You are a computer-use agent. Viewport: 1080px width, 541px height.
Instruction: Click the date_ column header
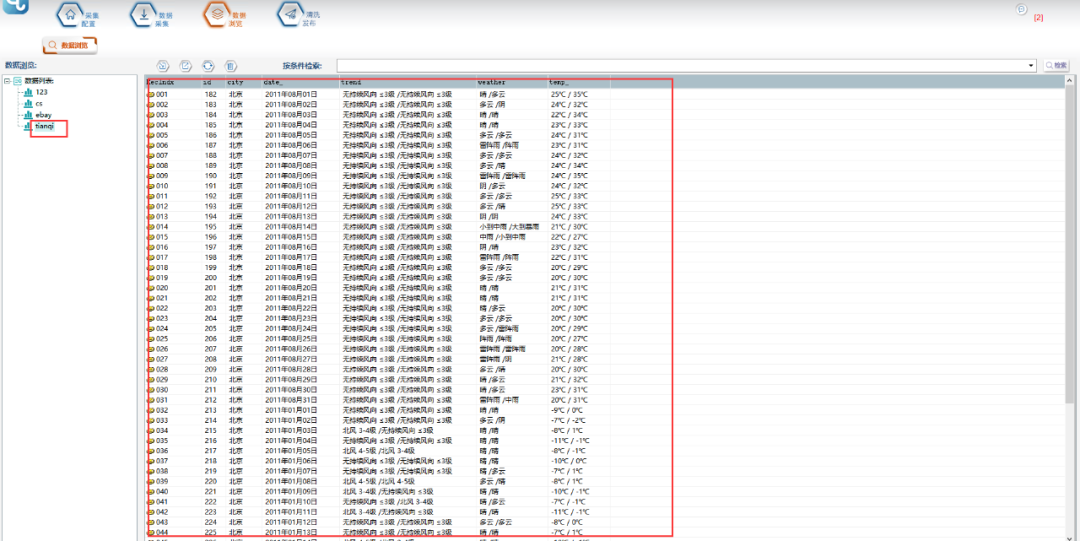(x=273, y=82)
